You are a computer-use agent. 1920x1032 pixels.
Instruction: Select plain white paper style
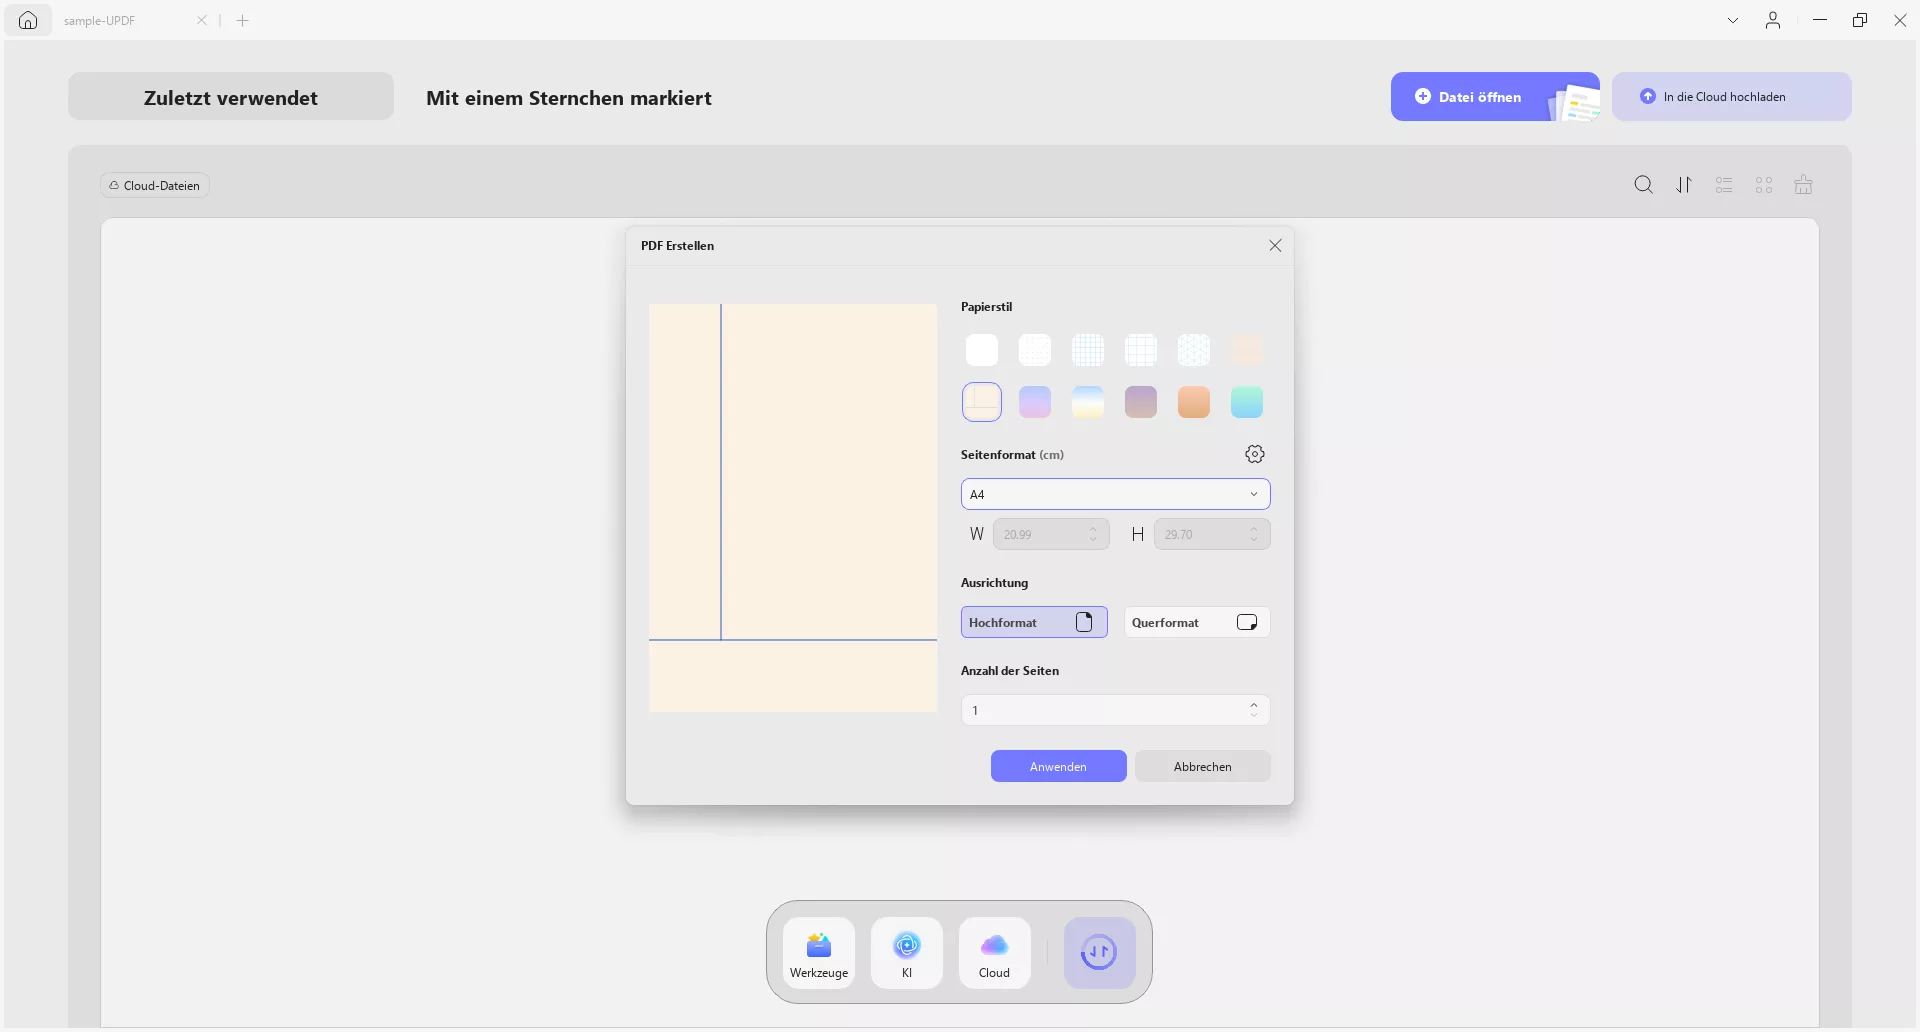[982, 350]
